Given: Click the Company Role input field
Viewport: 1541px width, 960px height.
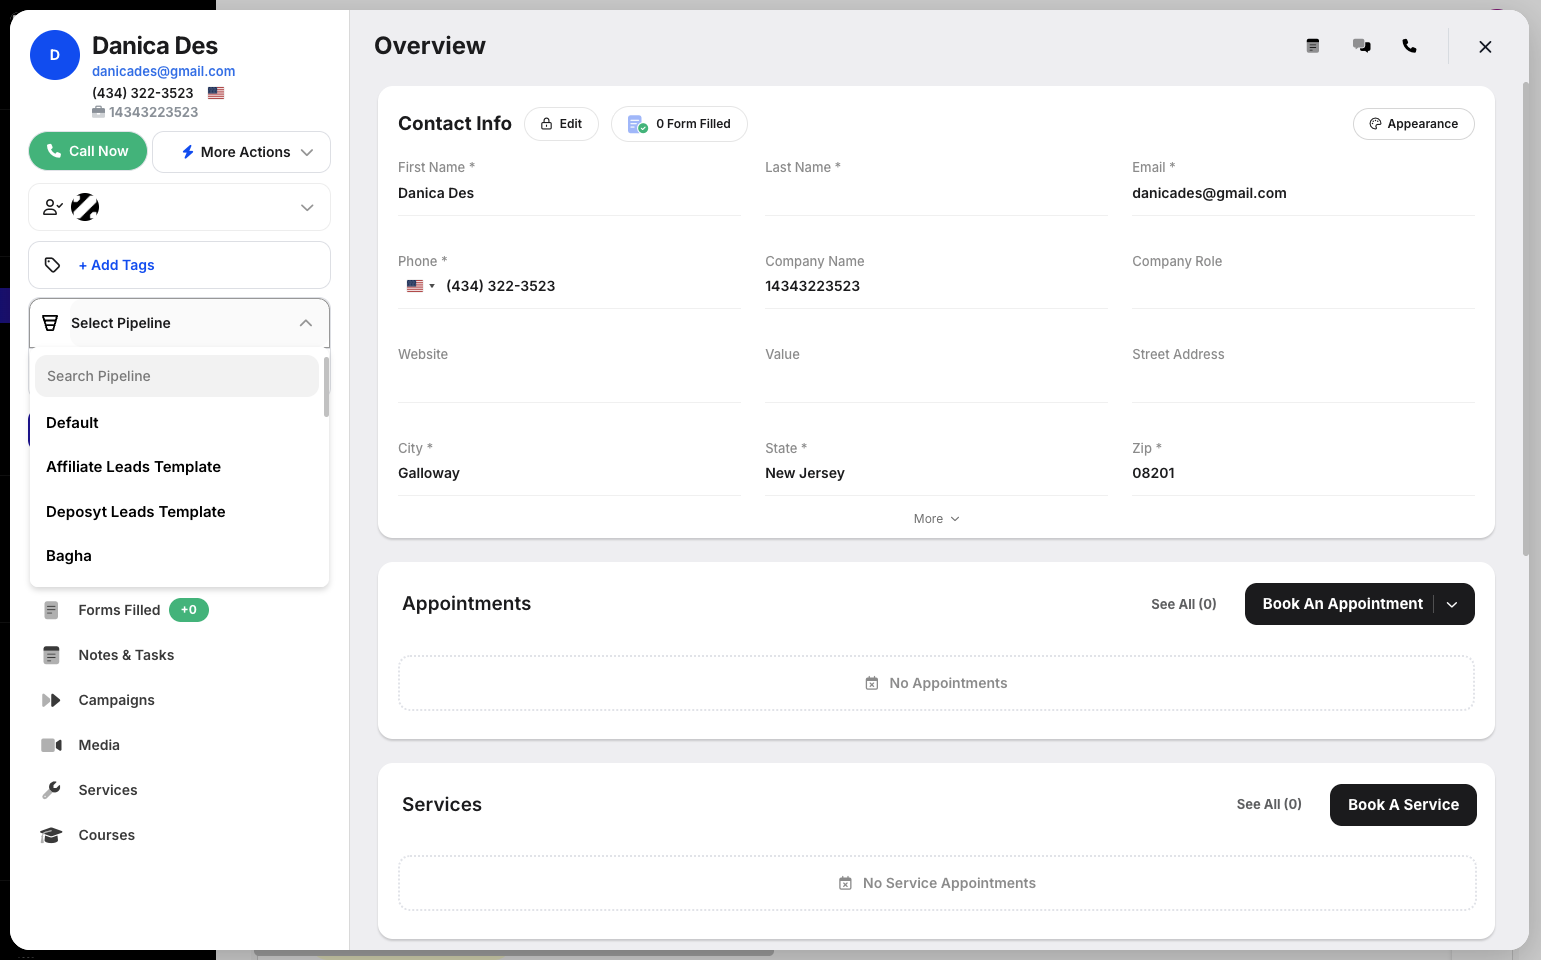Looking at the screenshot, I should tap(1303, 288).
